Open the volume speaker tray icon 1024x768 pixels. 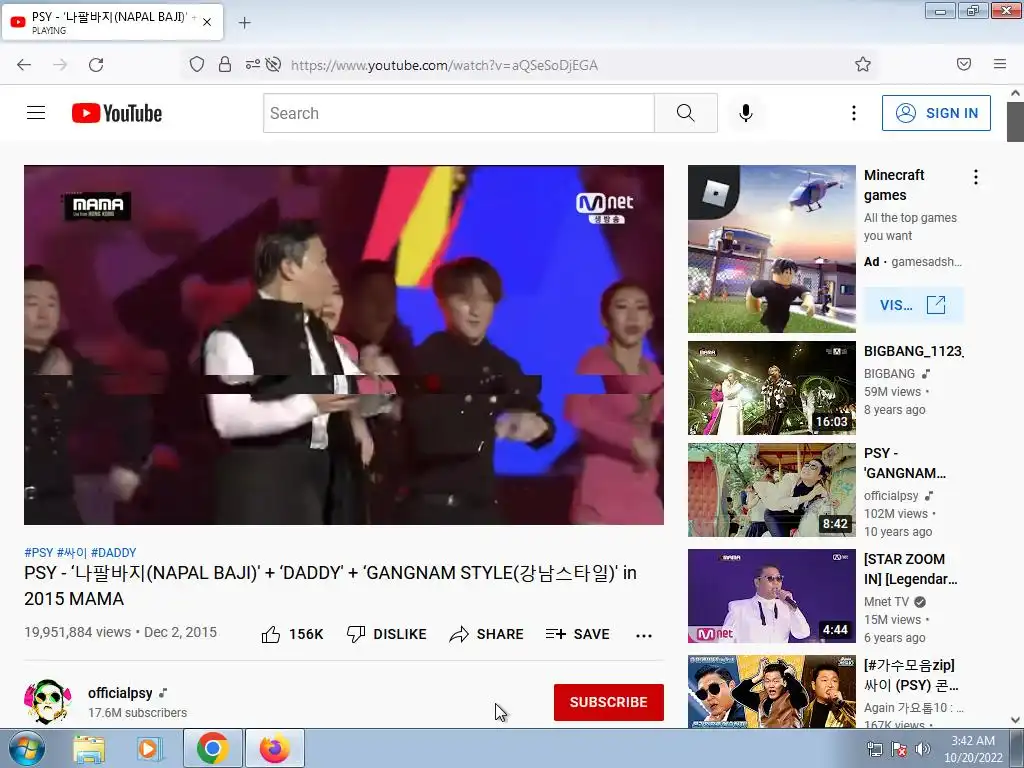(x=923, y=749)
